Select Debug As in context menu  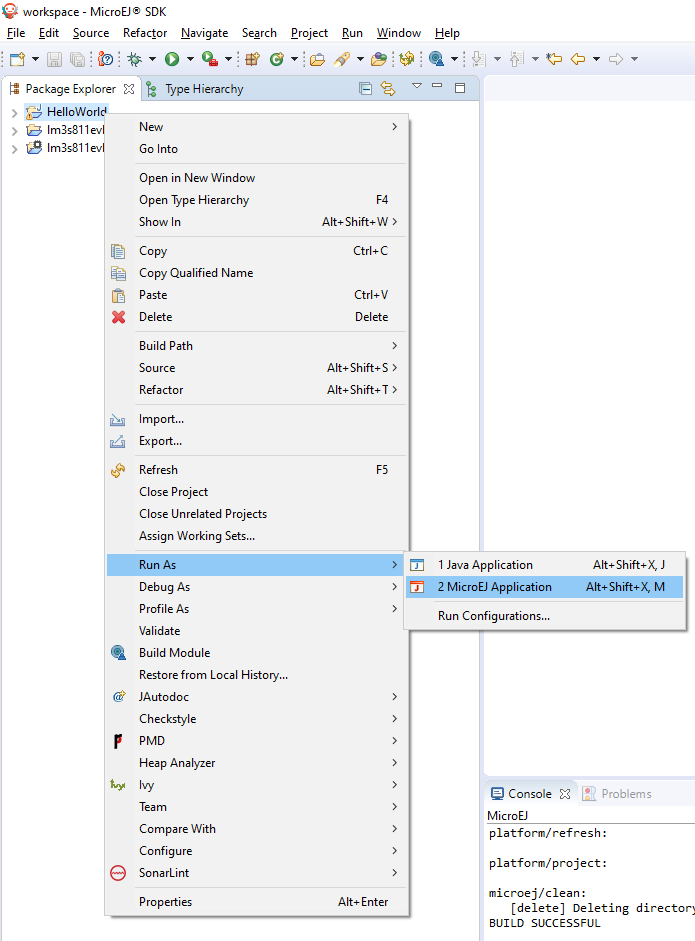(x=256, y=587)
